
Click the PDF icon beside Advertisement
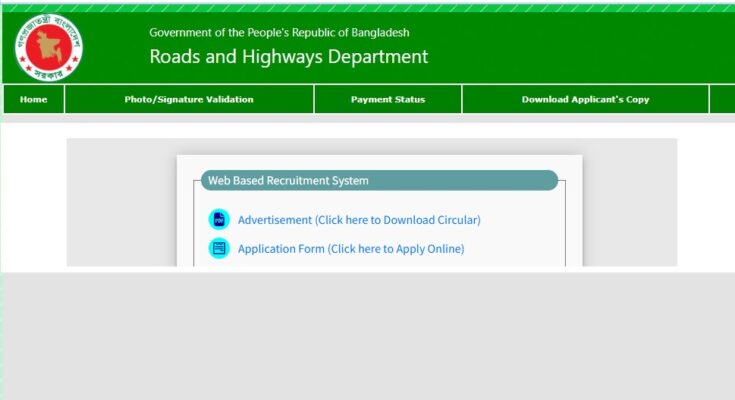click(218, 220)
